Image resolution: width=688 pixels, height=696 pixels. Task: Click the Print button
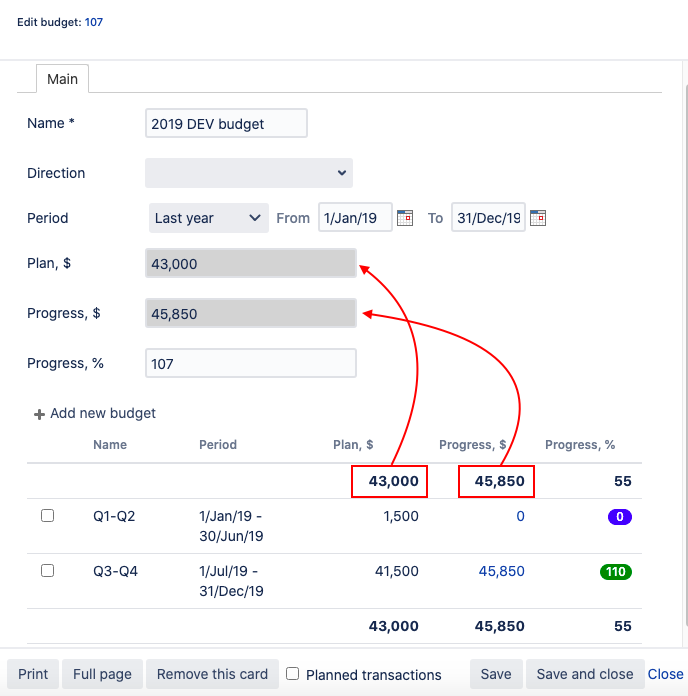[x=33, y=674]
